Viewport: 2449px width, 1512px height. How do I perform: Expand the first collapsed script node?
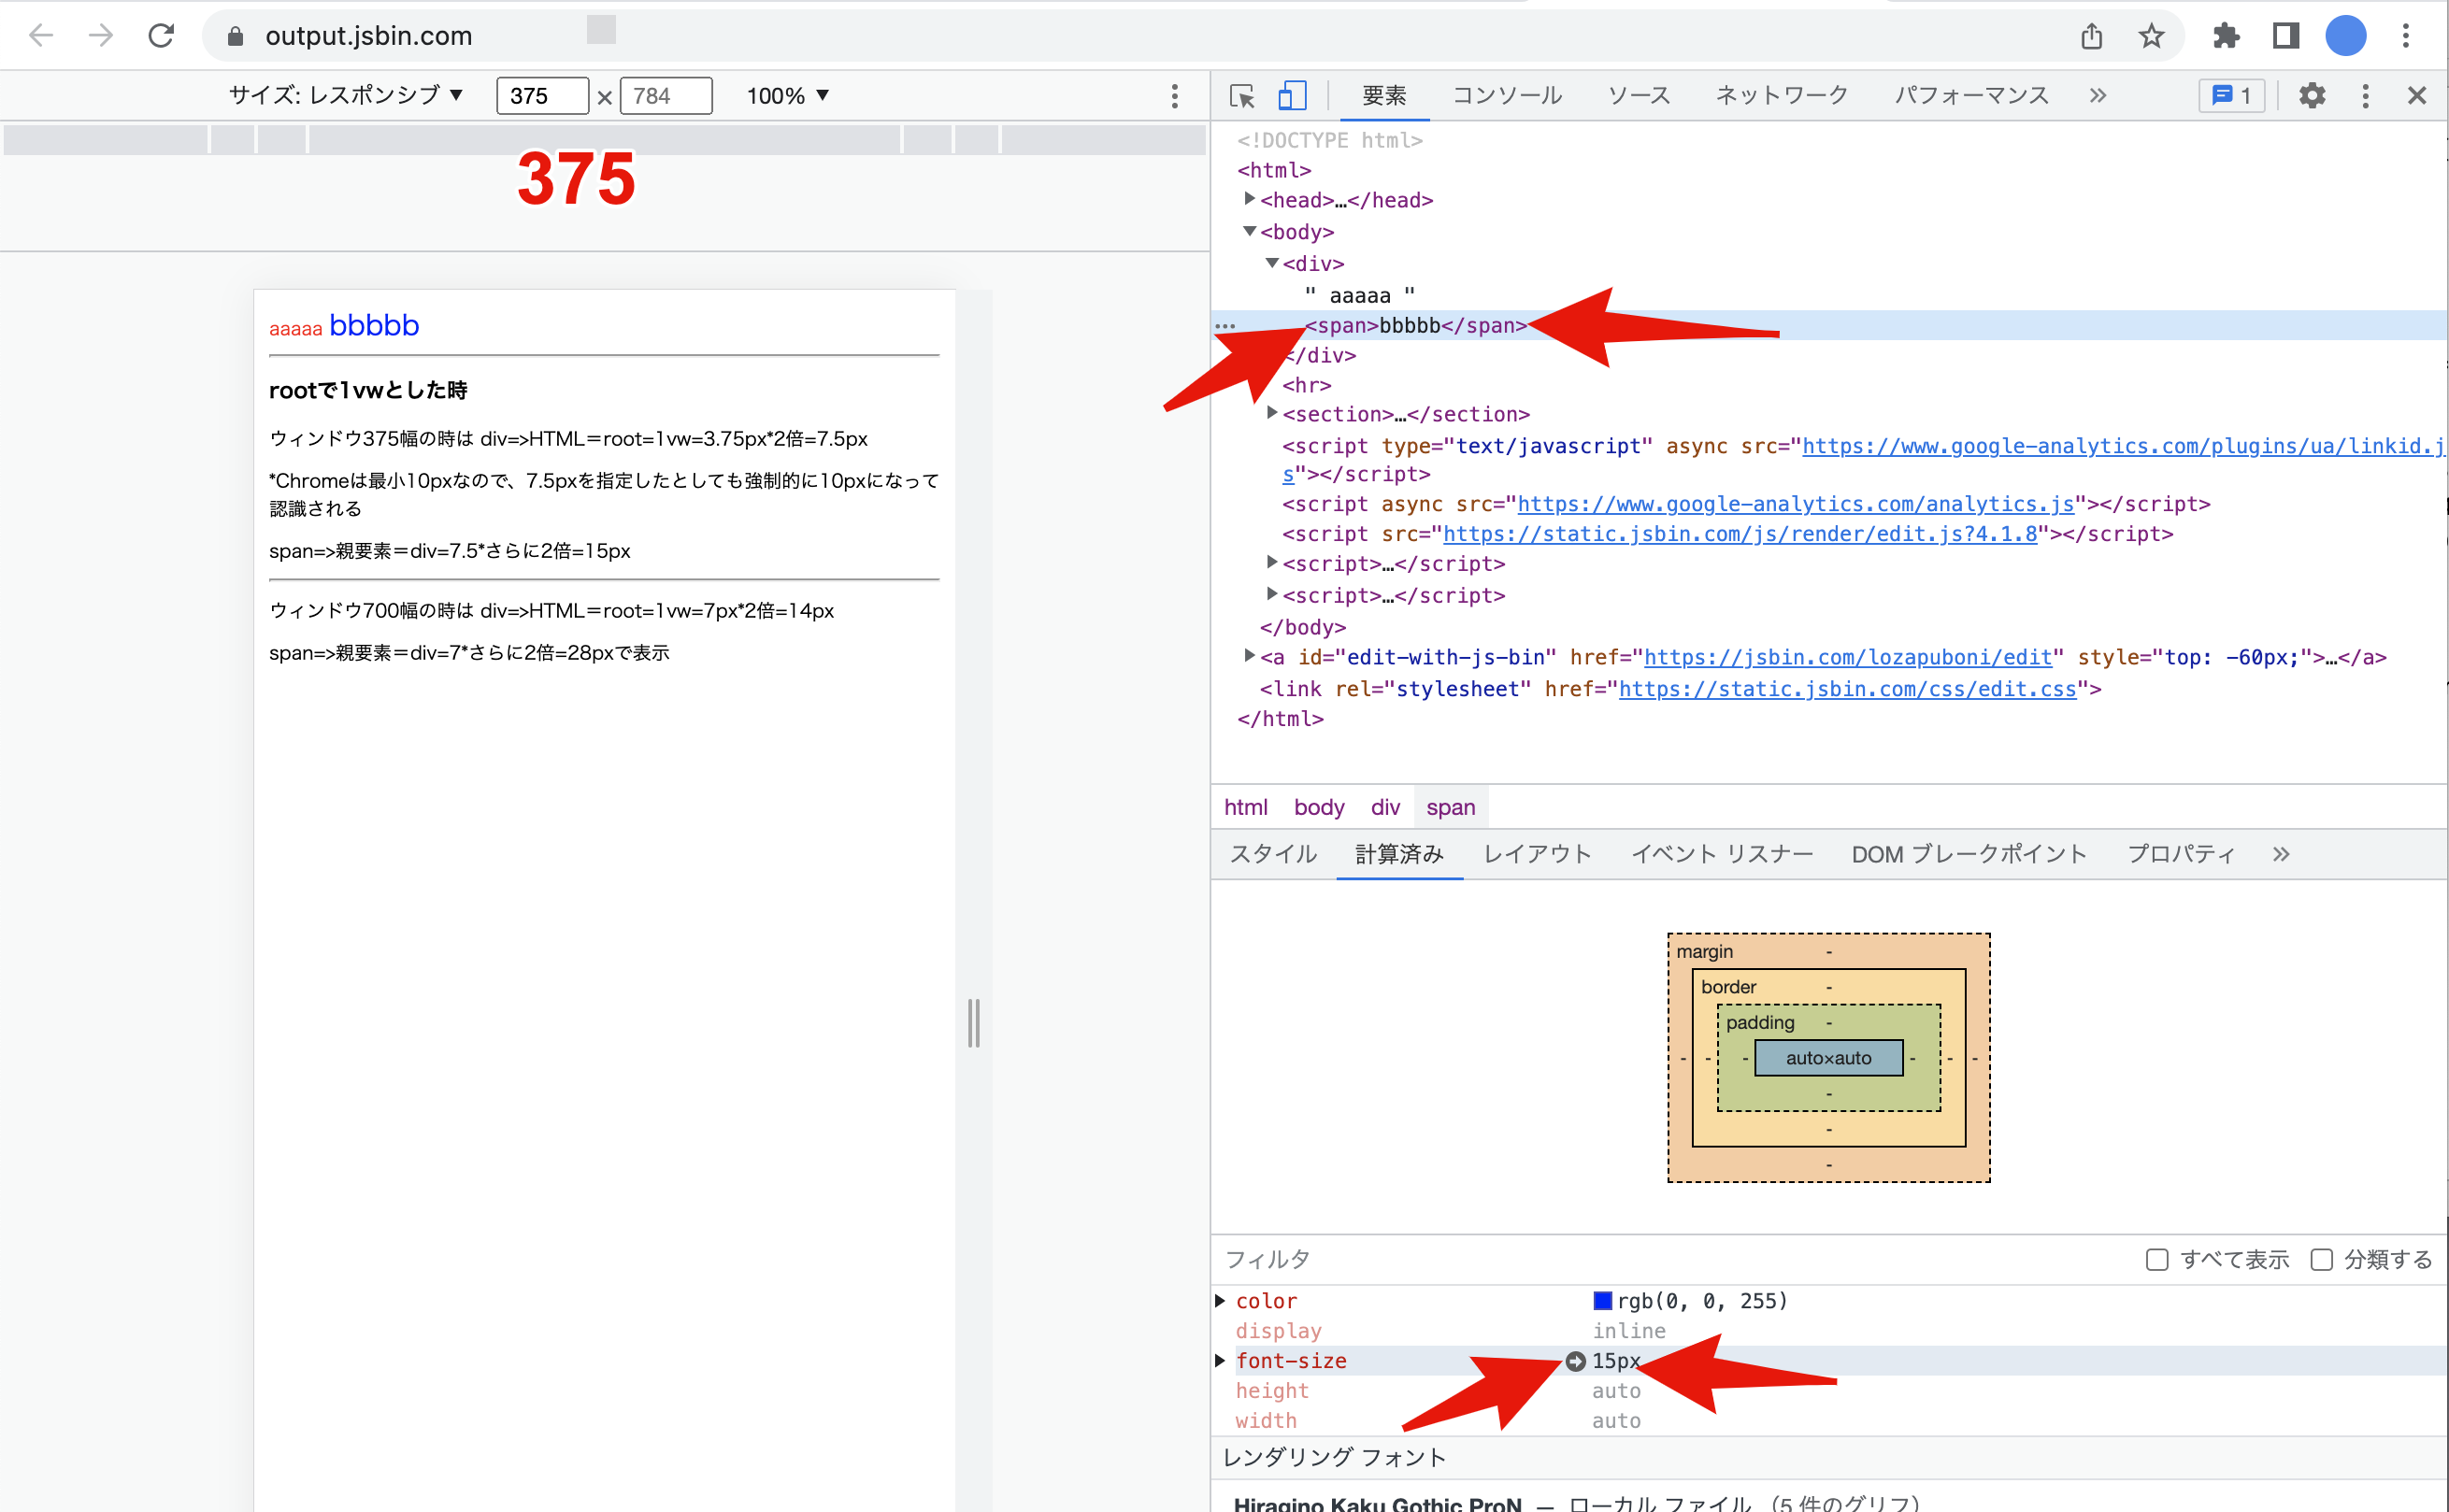(x=1272, y=563)
